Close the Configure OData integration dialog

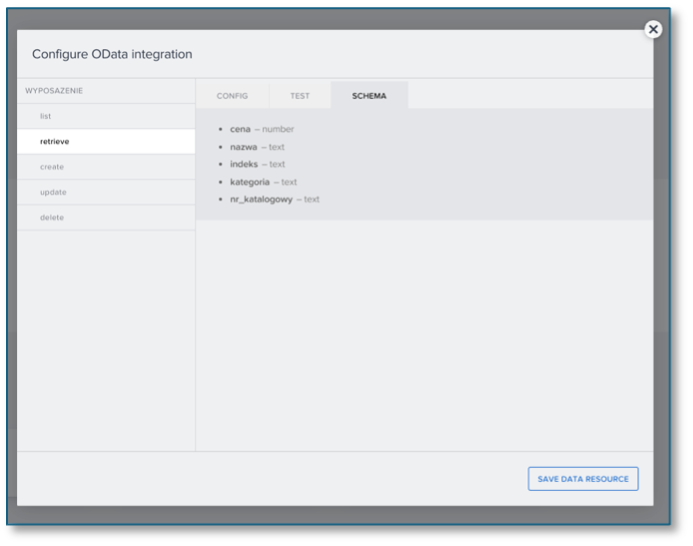(653, 29)
